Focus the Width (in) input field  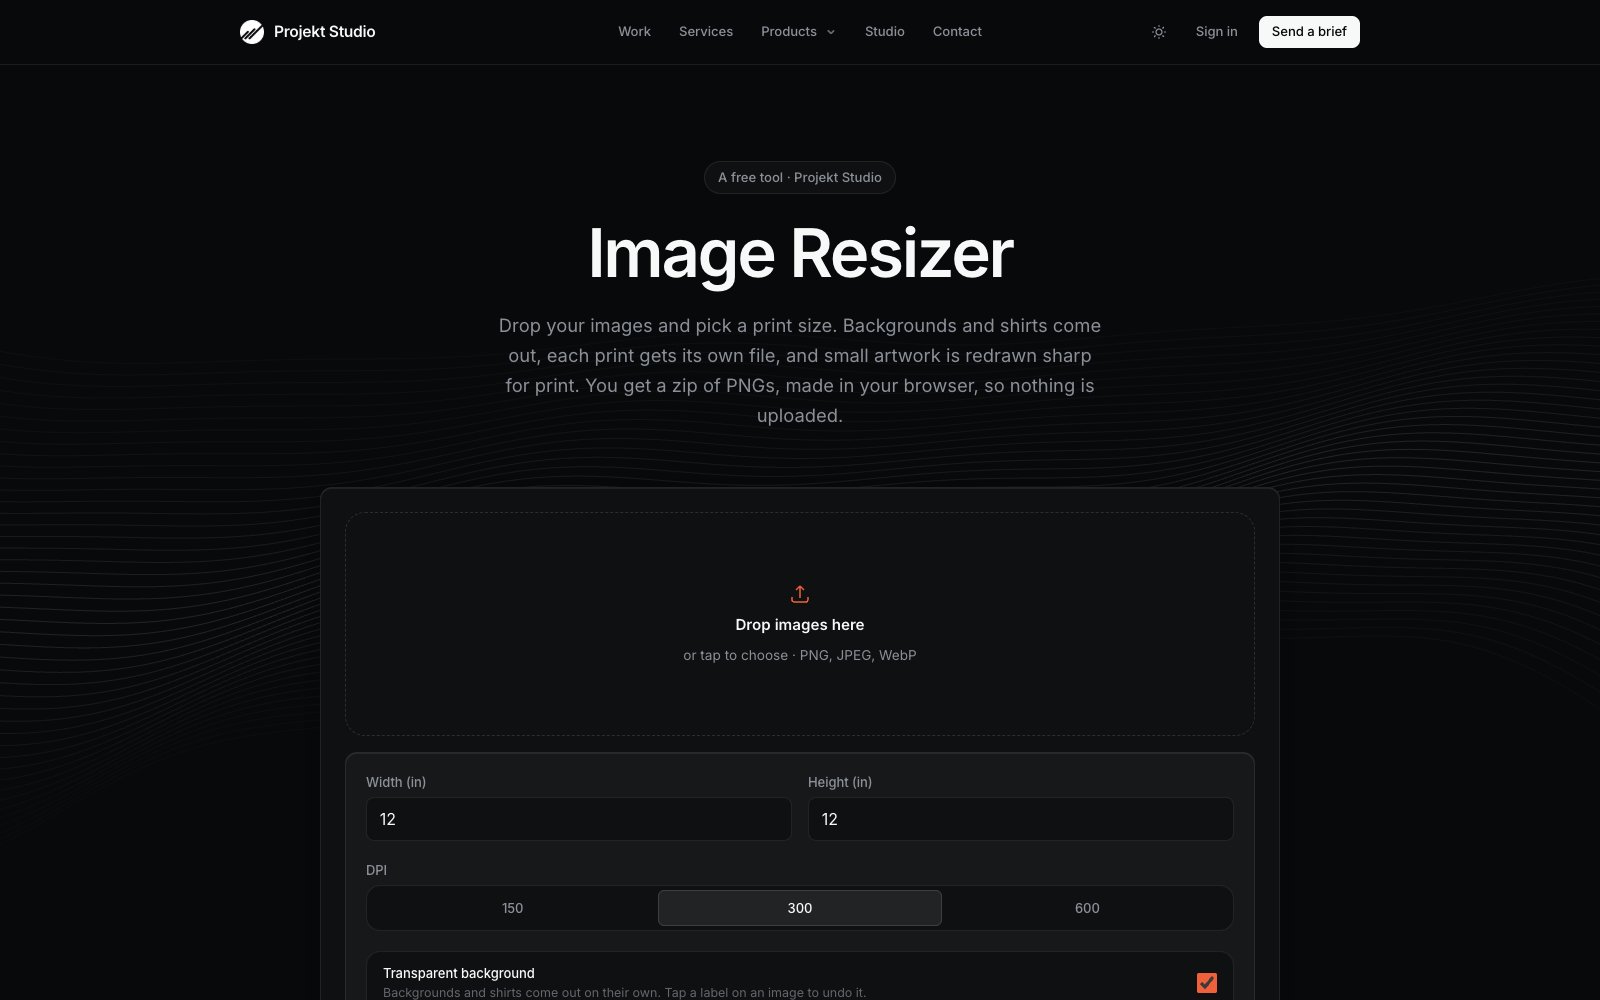point(579,819)
